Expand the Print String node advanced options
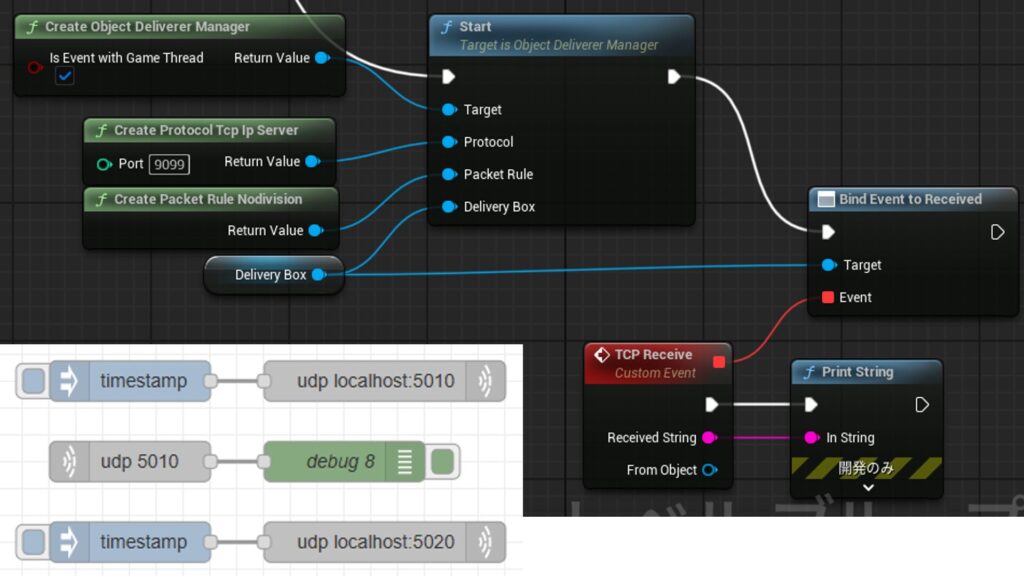 click(x=867, y=488)
